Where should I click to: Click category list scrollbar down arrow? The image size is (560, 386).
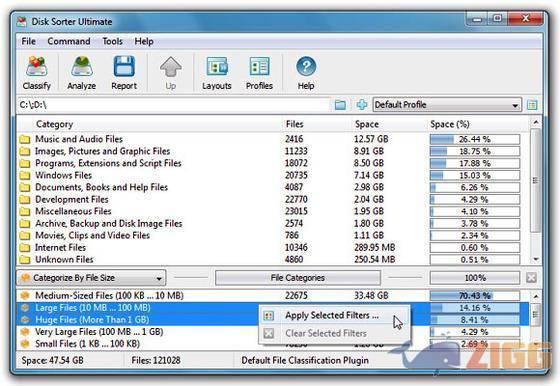[536, 260]
